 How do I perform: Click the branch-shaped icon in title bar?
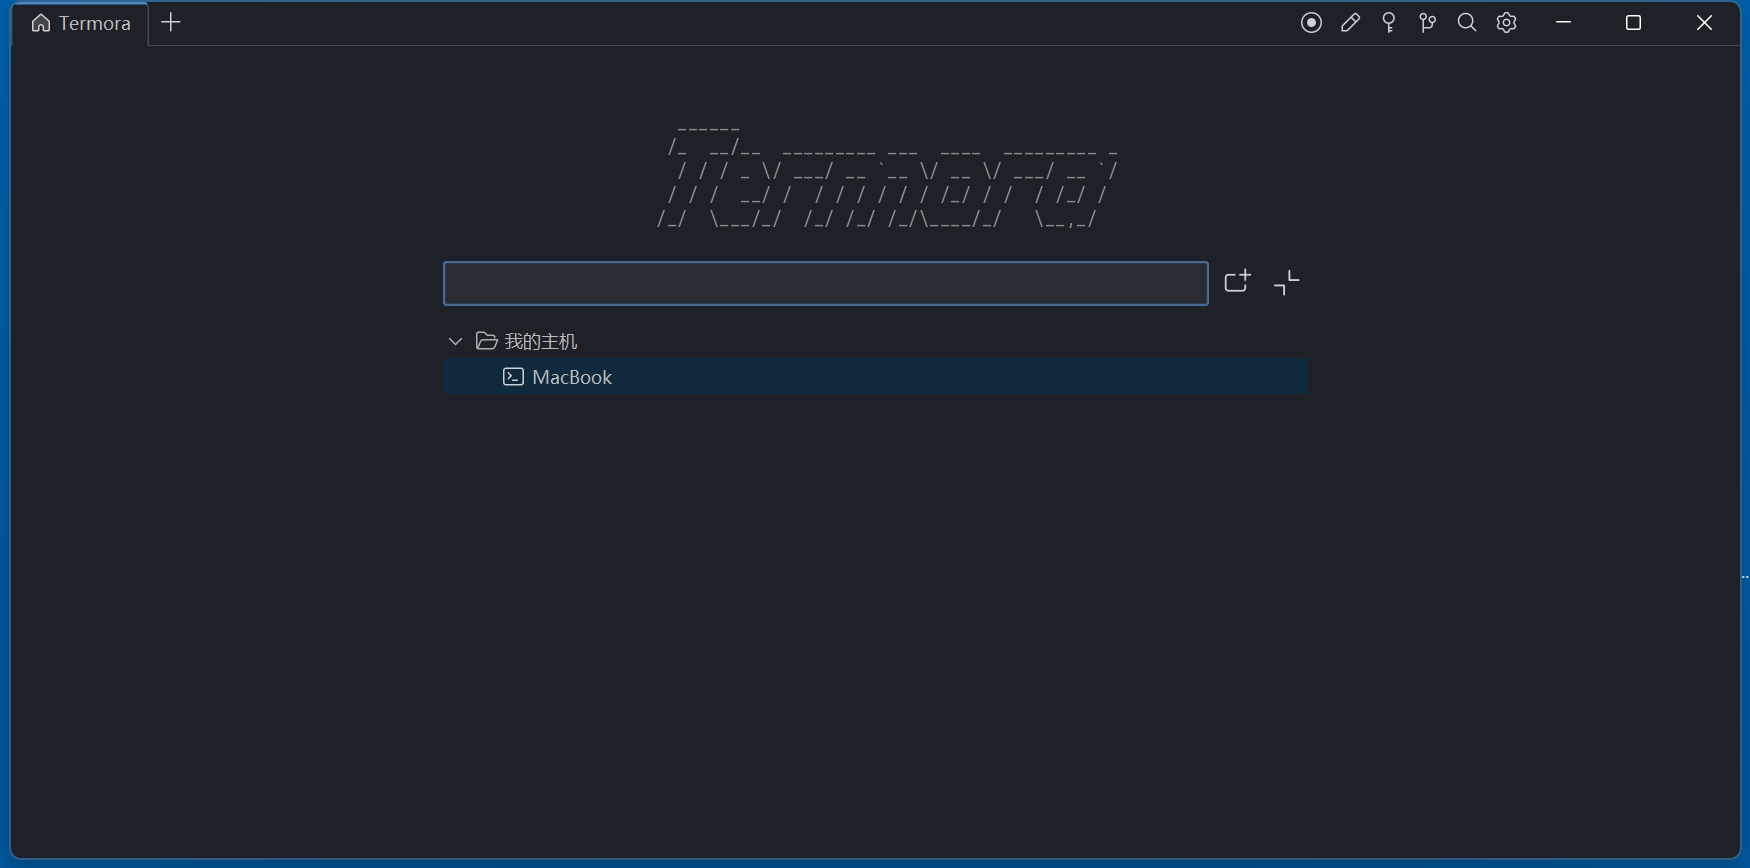coord(1428,23)
